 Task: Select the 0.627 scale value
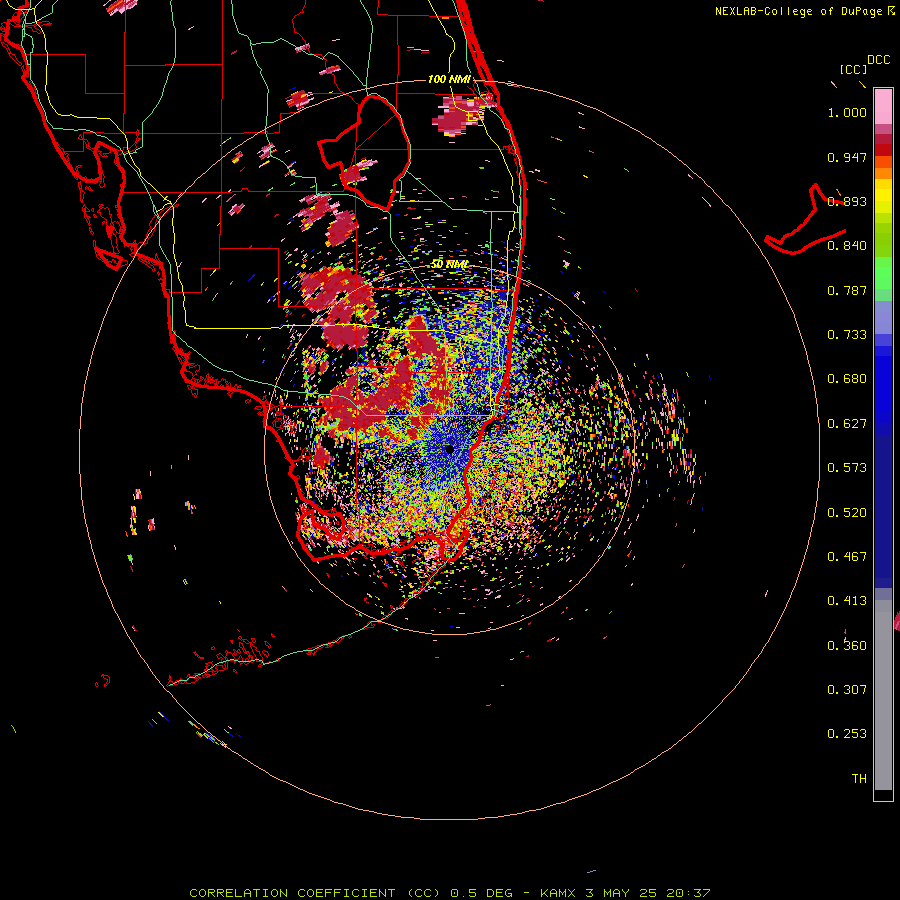[x=847, y=424]
